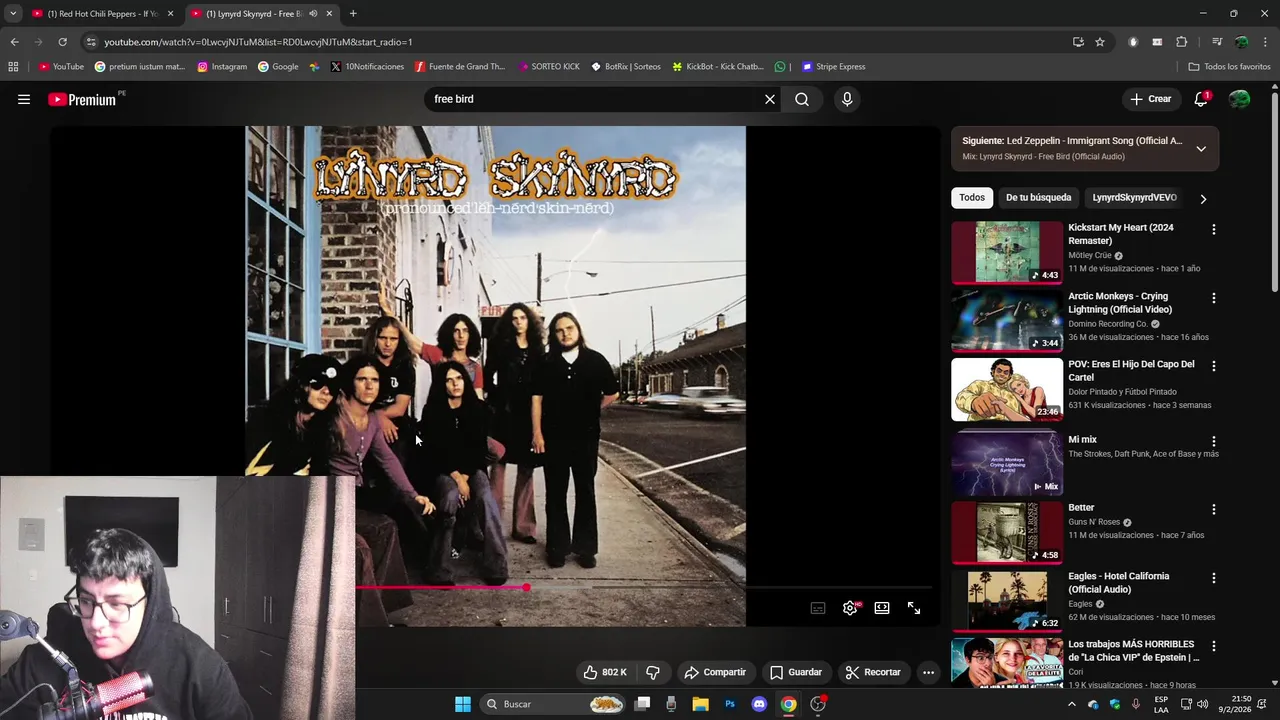Open the bookmarks bar apps grid icon

click(x=13, y=67)
